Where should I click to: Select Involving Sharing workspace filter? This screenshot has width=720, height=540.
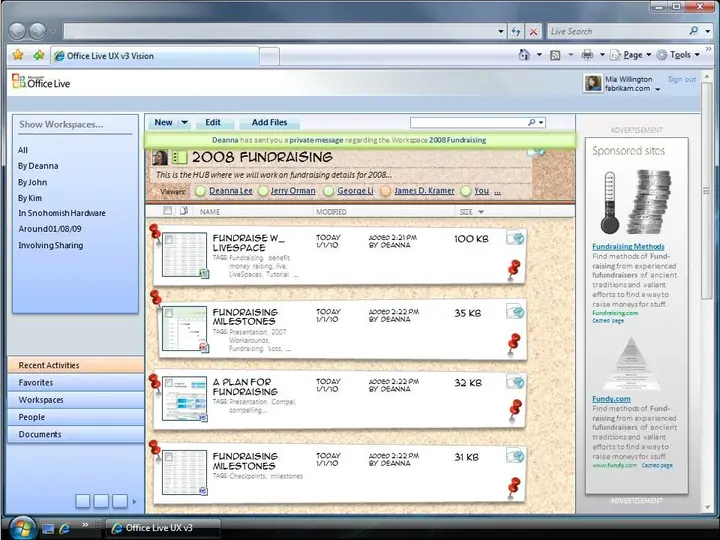pyautogui.click(x=51, y=245)
